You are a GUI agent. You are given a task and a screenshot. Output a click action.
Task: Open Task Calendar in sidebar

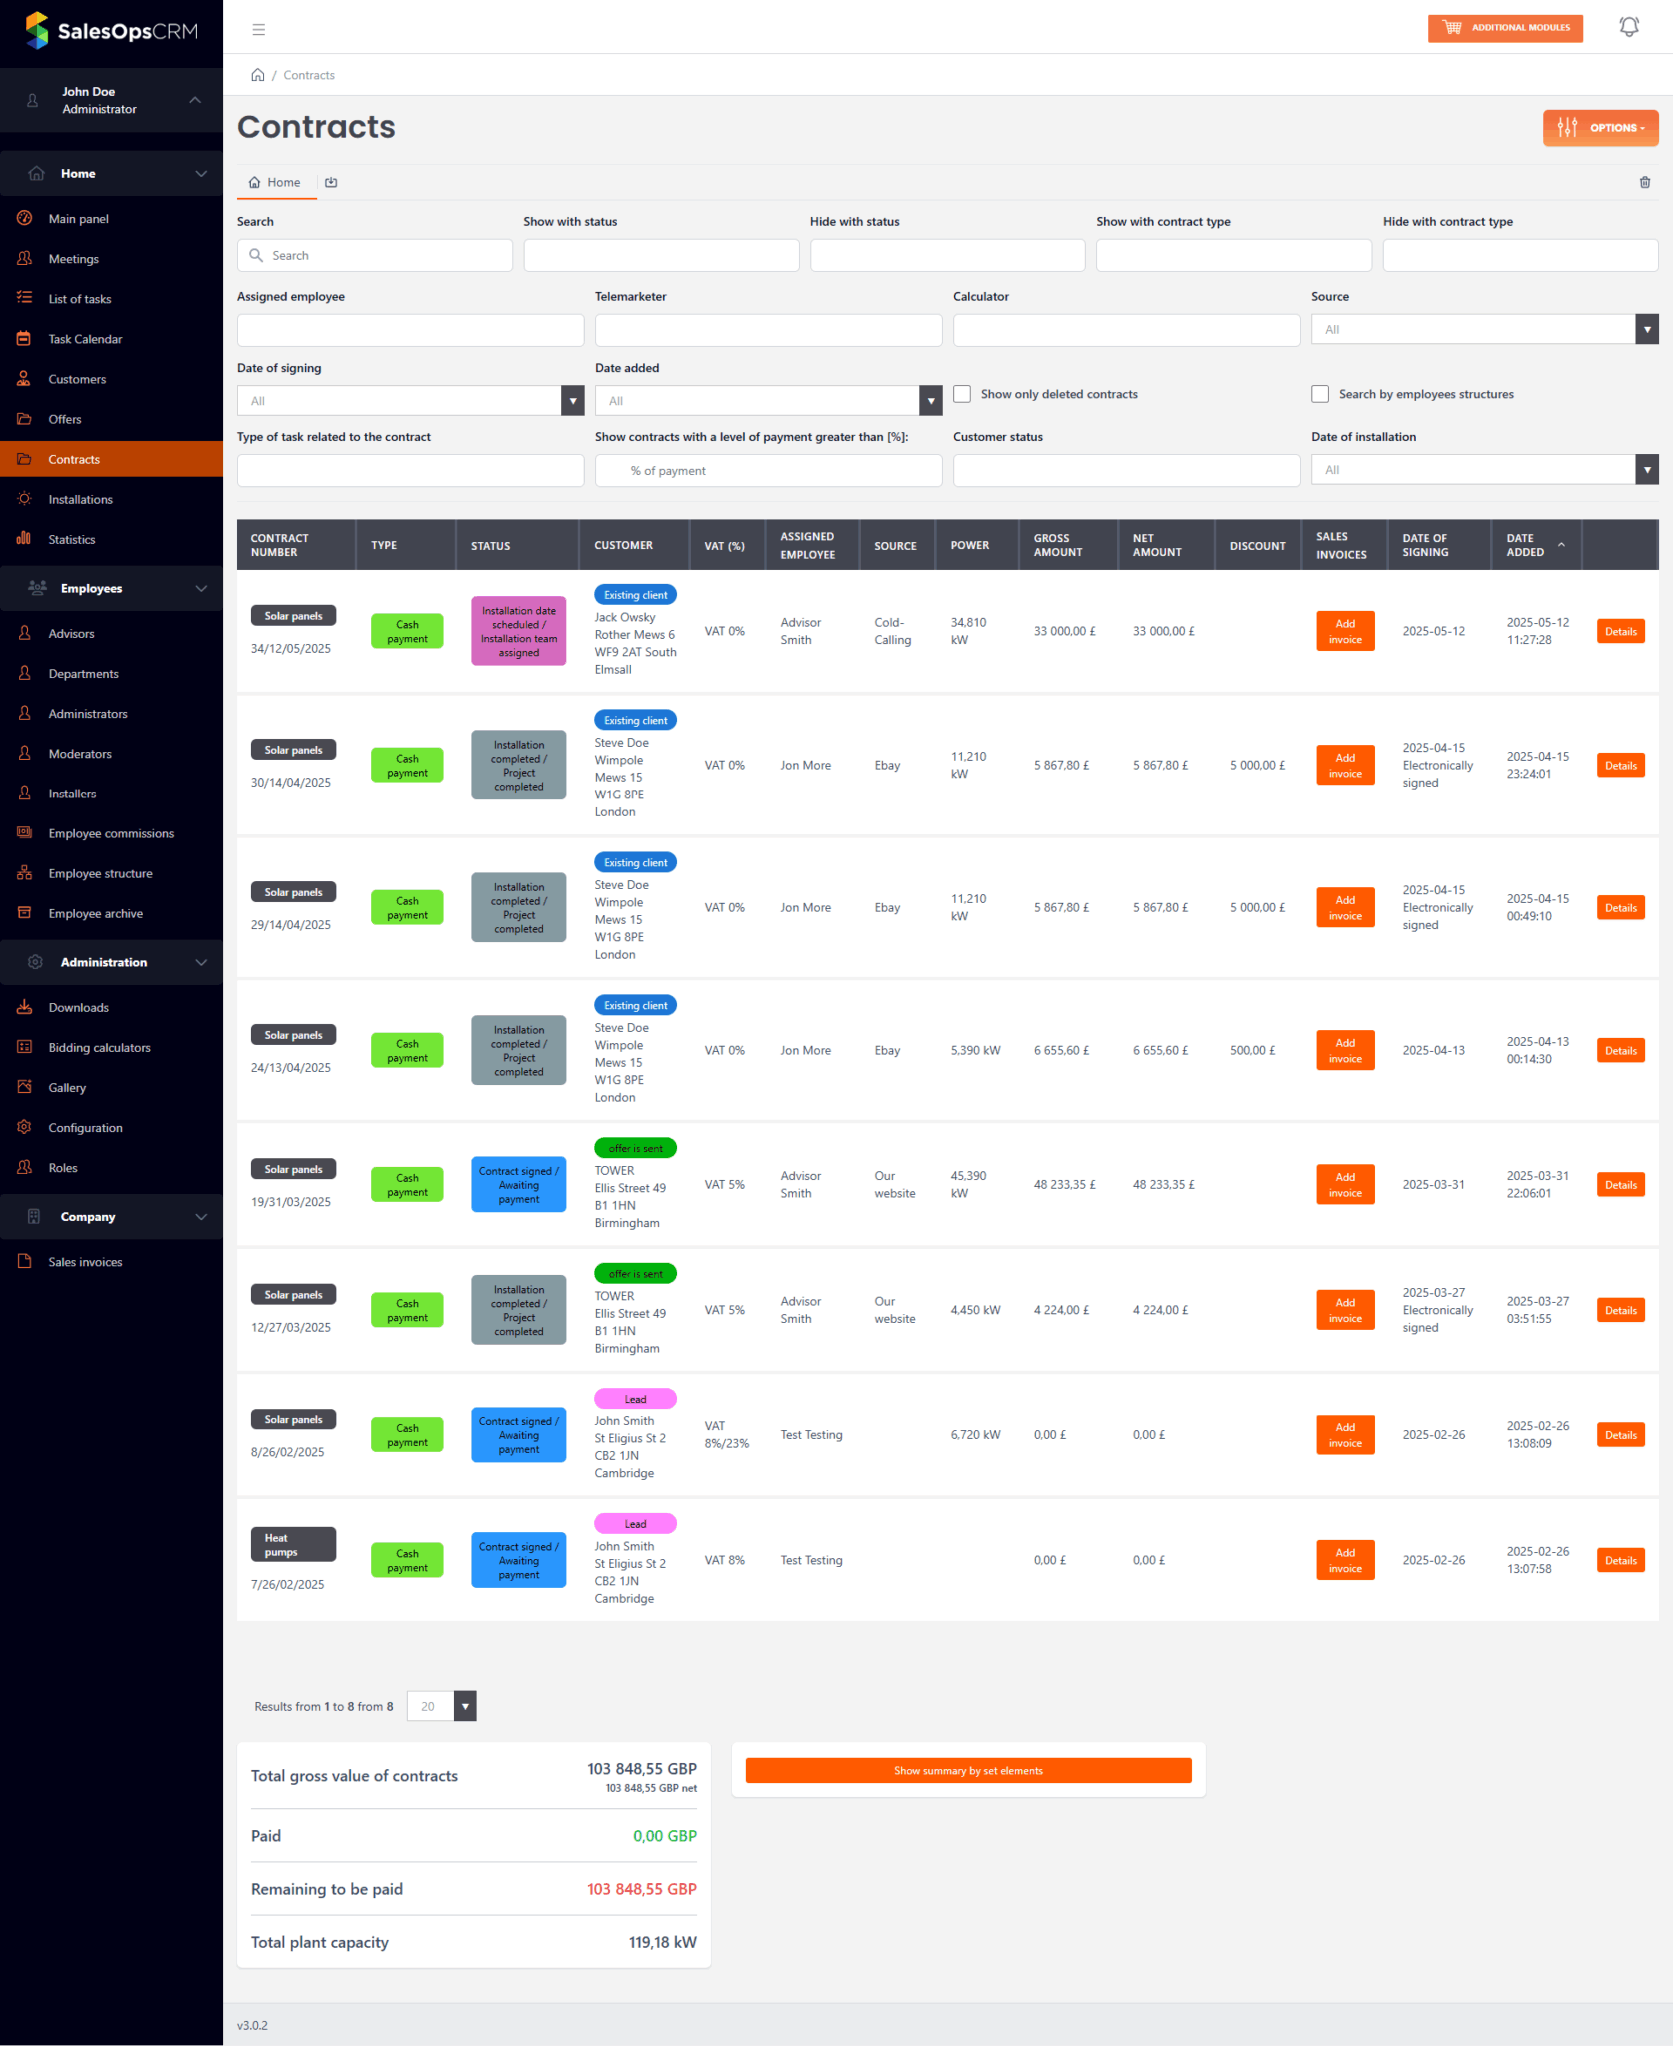(85, 339)
